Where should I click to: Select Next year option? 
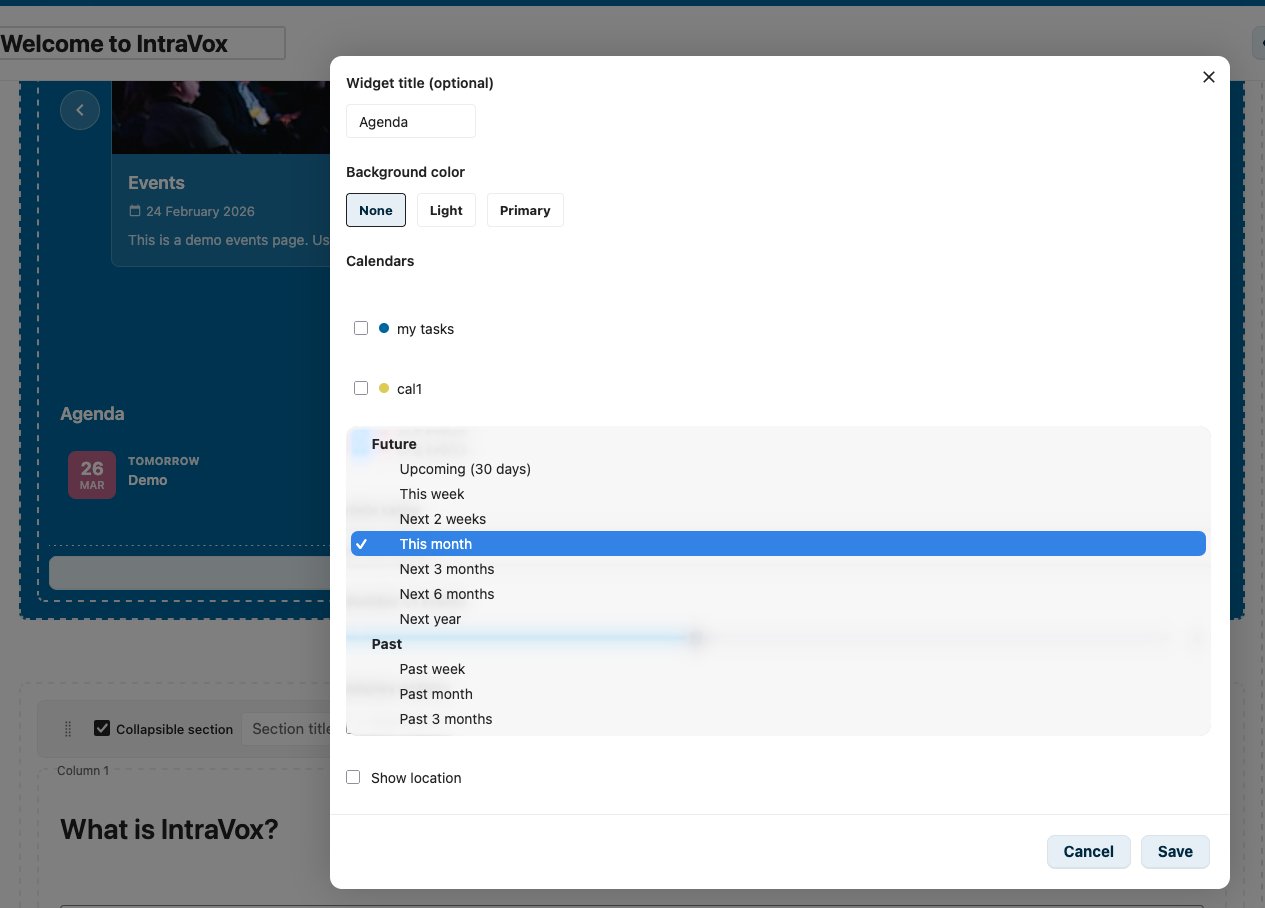click(x=778, y=619)
